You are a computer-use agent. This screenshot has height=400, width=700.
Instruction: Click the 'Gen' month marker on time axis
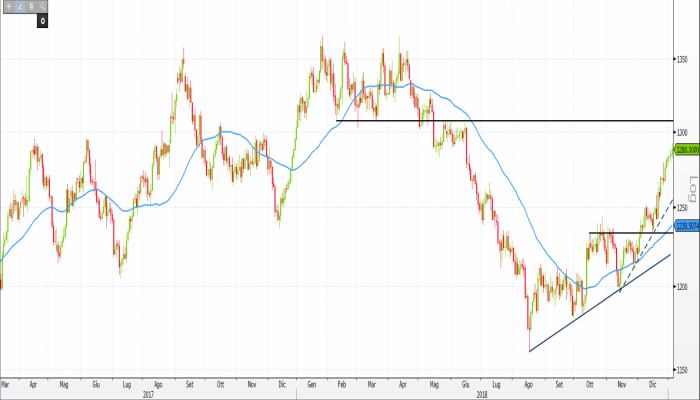click(313, 383)
